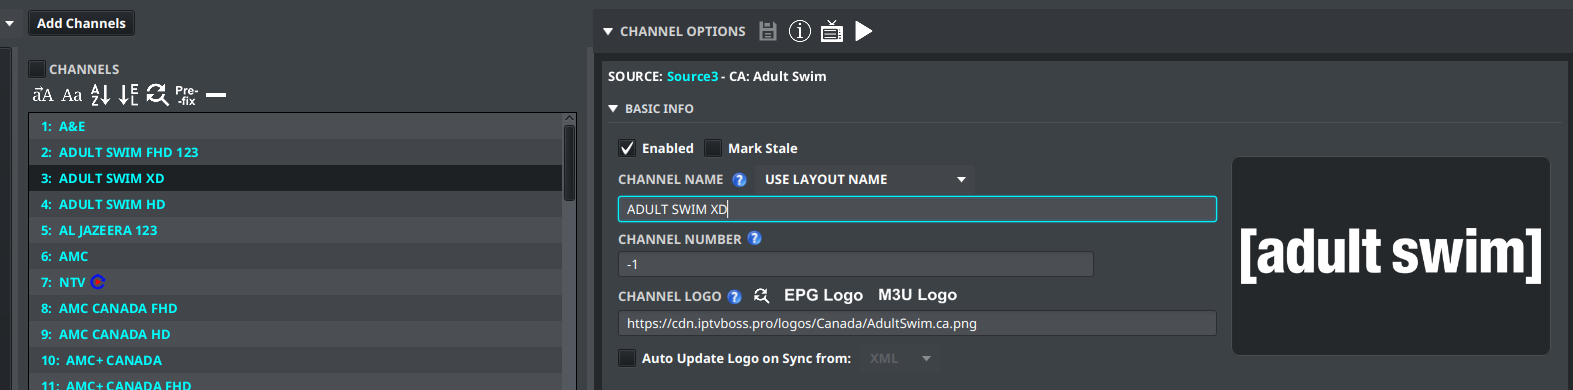Click the logo search refresh icon

(x=762, y=296)
